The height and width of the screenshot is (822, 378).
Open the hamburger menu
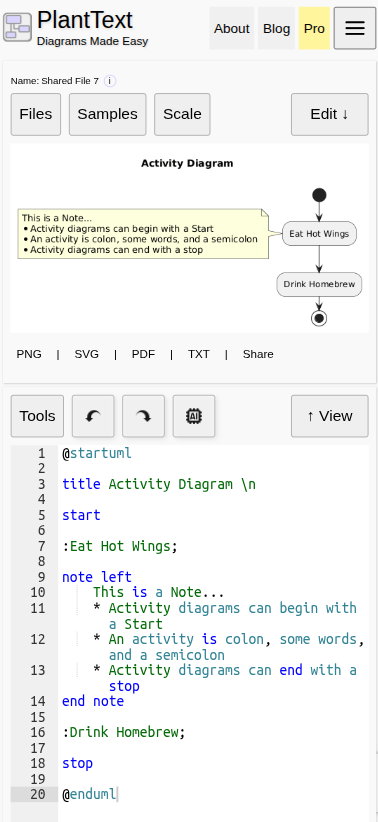(355, 28)
